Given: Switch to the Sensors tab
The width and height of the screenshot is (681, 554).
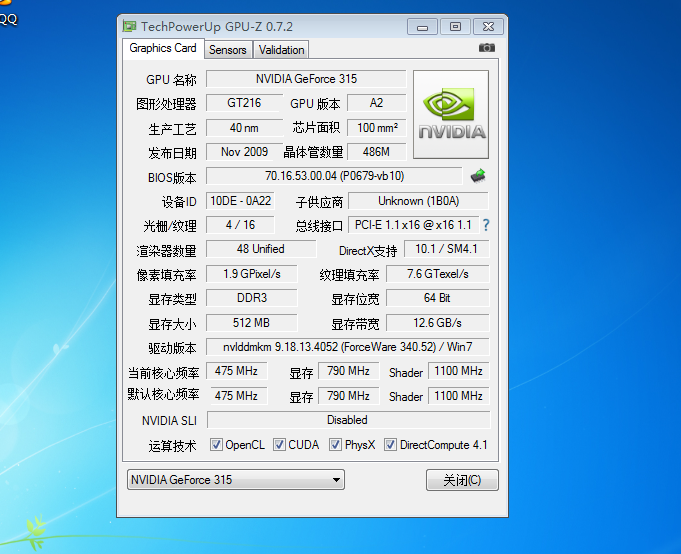Looking at the screenshot, I should coord(228,50).
